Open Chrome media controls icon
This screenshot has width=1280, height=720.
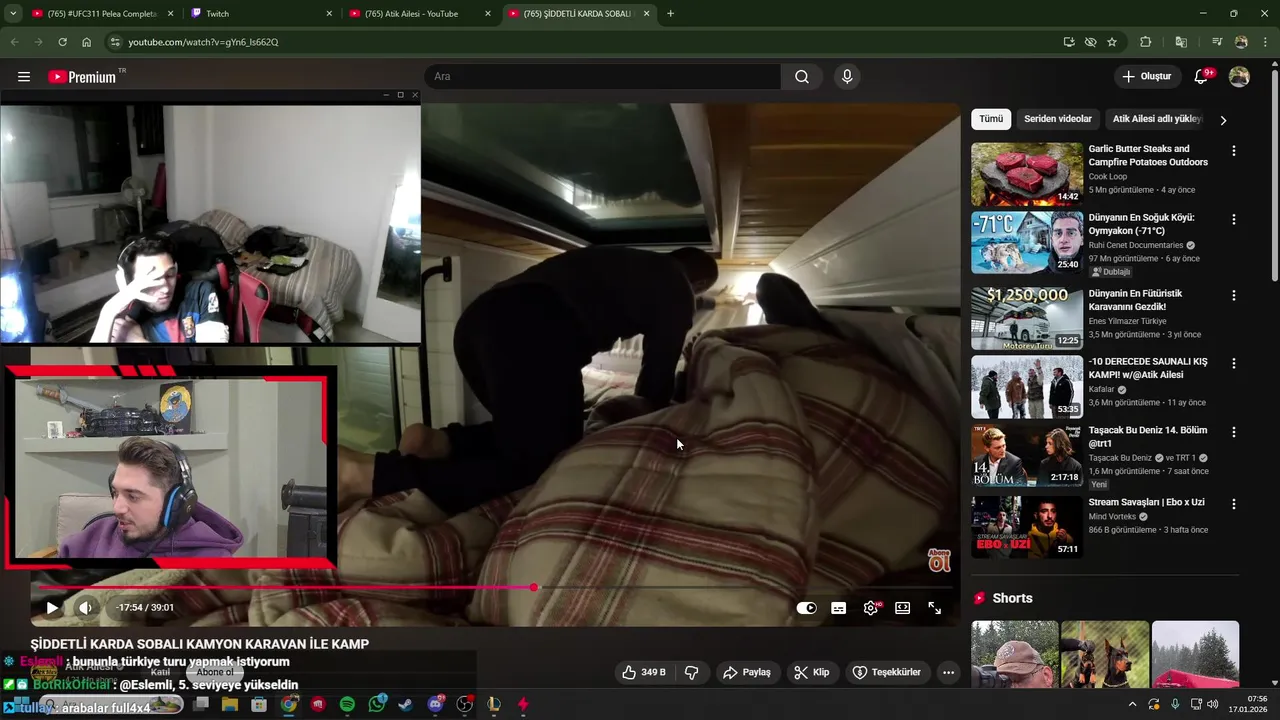[1217, 42]
